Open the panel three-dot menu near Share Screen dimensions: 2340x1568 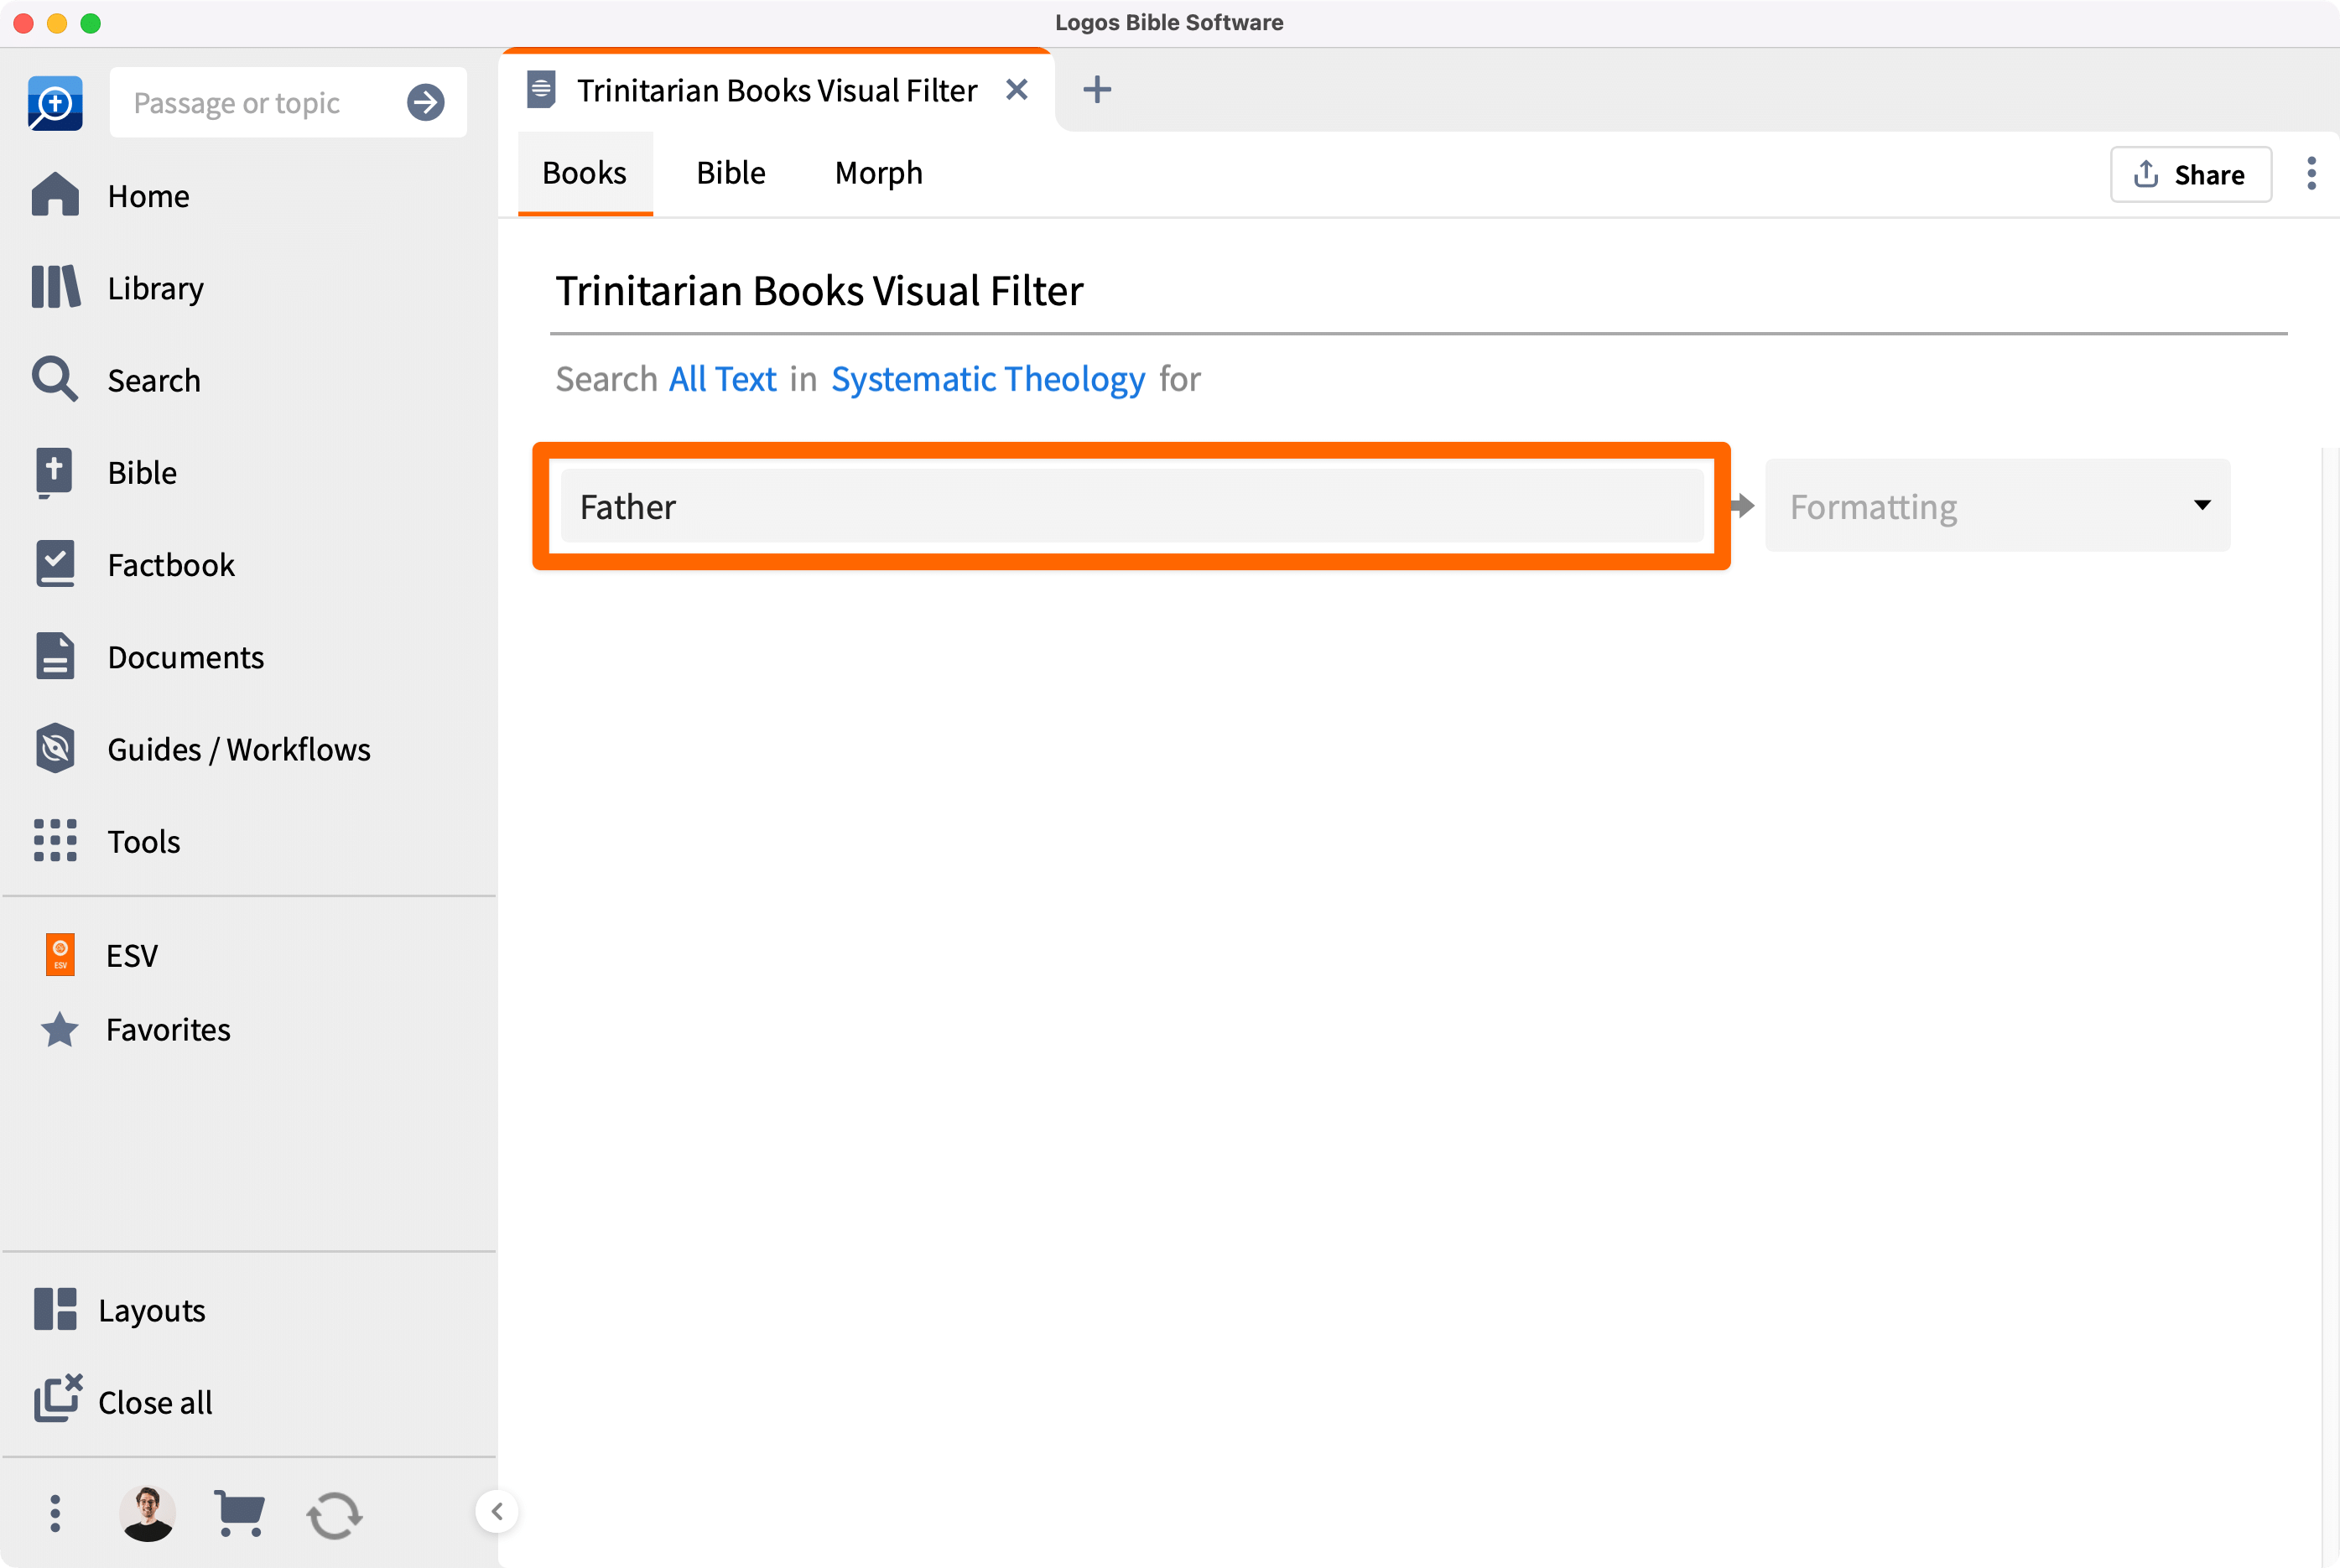point(2311,174)
